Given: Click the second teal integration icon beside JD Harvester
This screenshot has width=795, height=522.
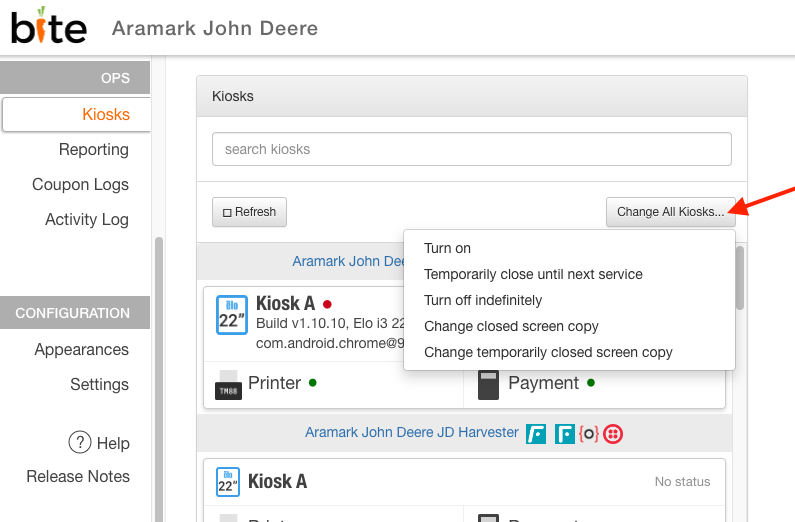Looking at the screenshot, I should [x=564, y=434].
